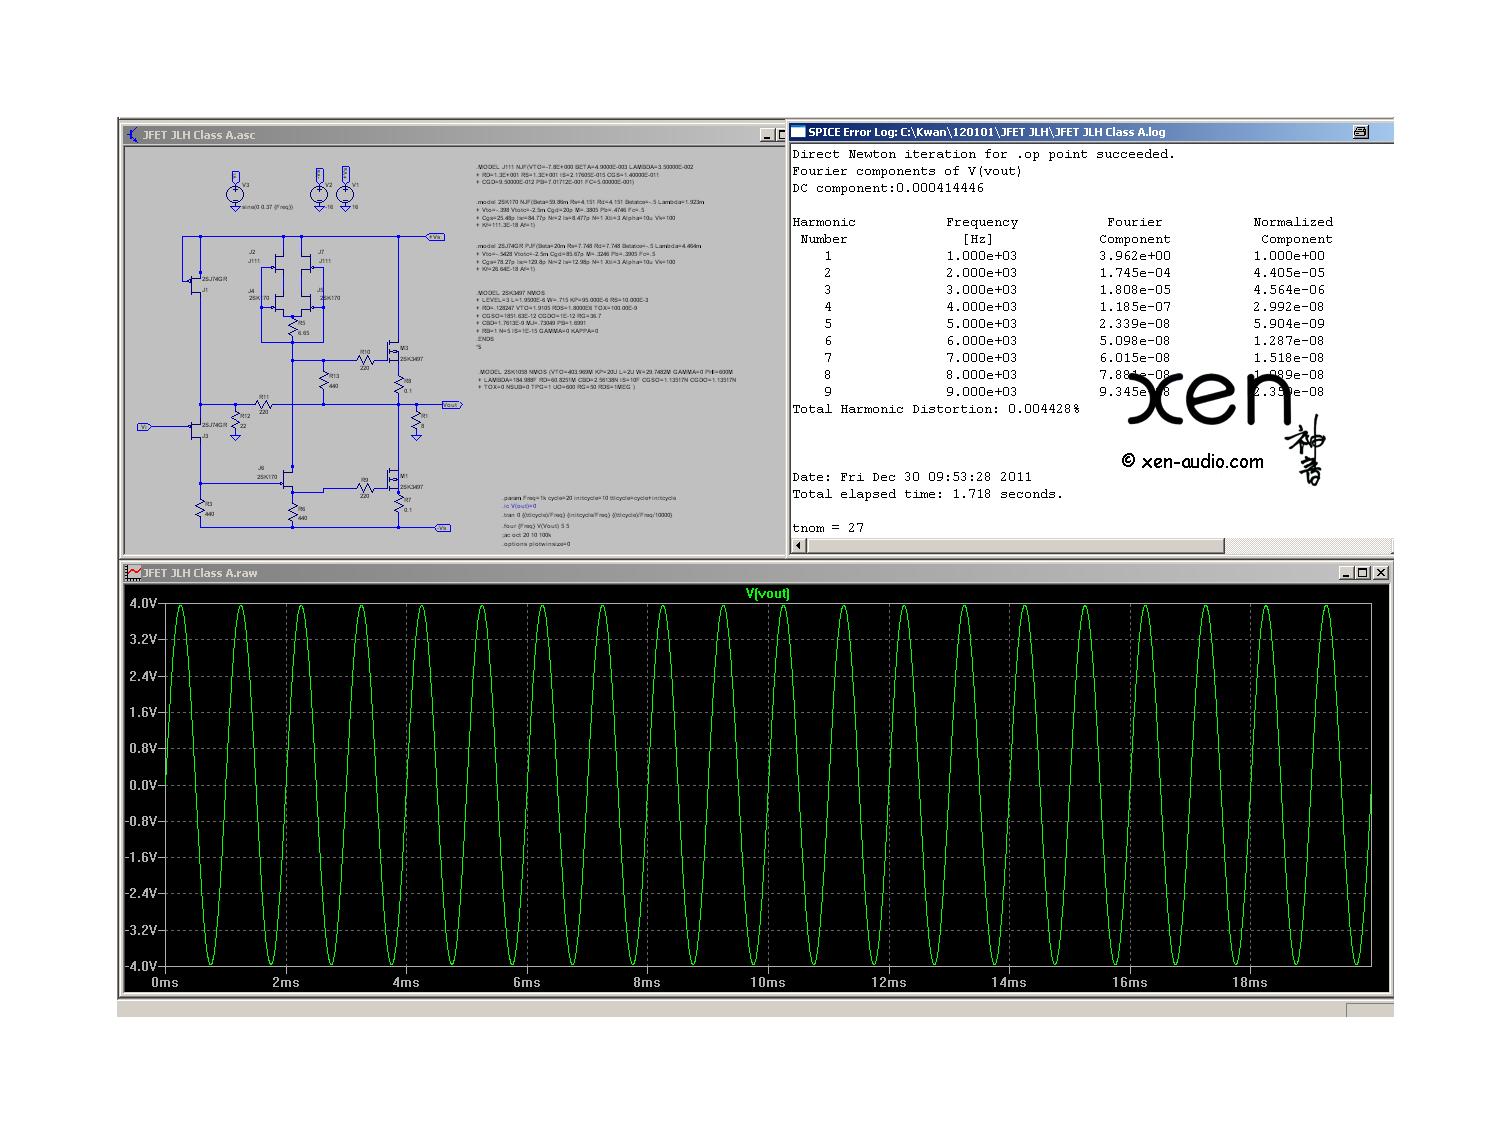
Task: Click the 0.0V vertical axis label
Action: click(142, 785)
